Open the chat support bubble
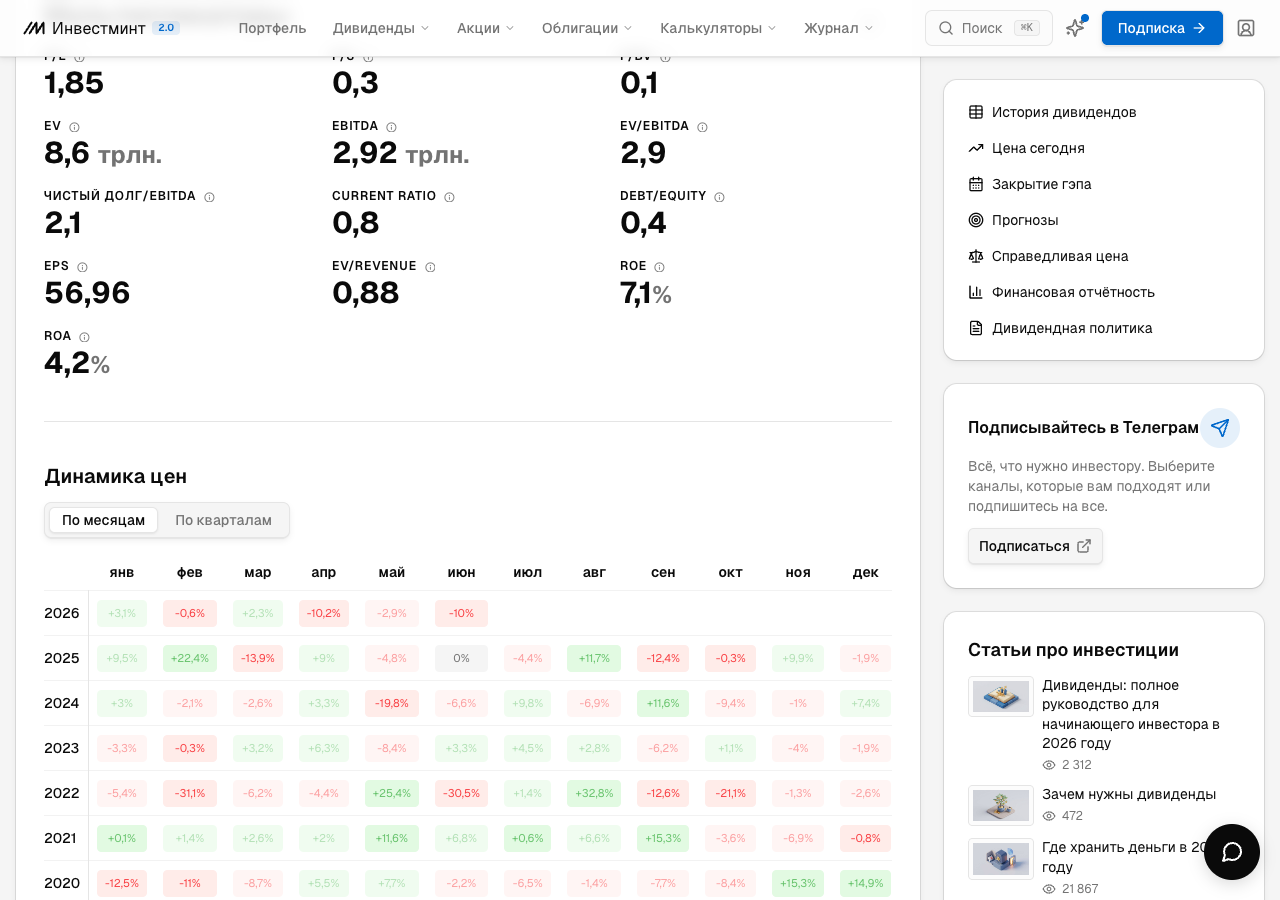 click(x=1232, y=852)
